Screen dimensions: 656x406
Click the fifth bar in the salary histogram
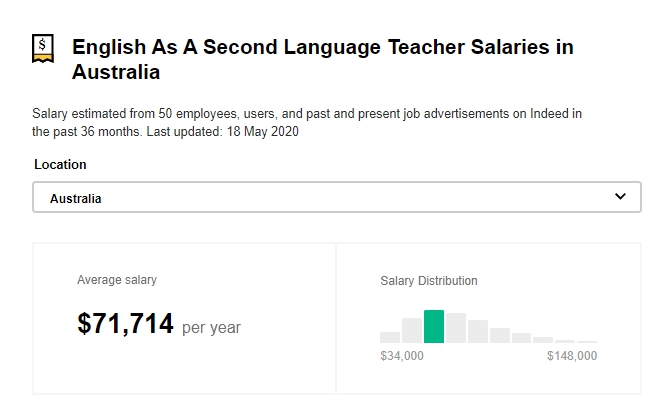(x=478, y=332)
